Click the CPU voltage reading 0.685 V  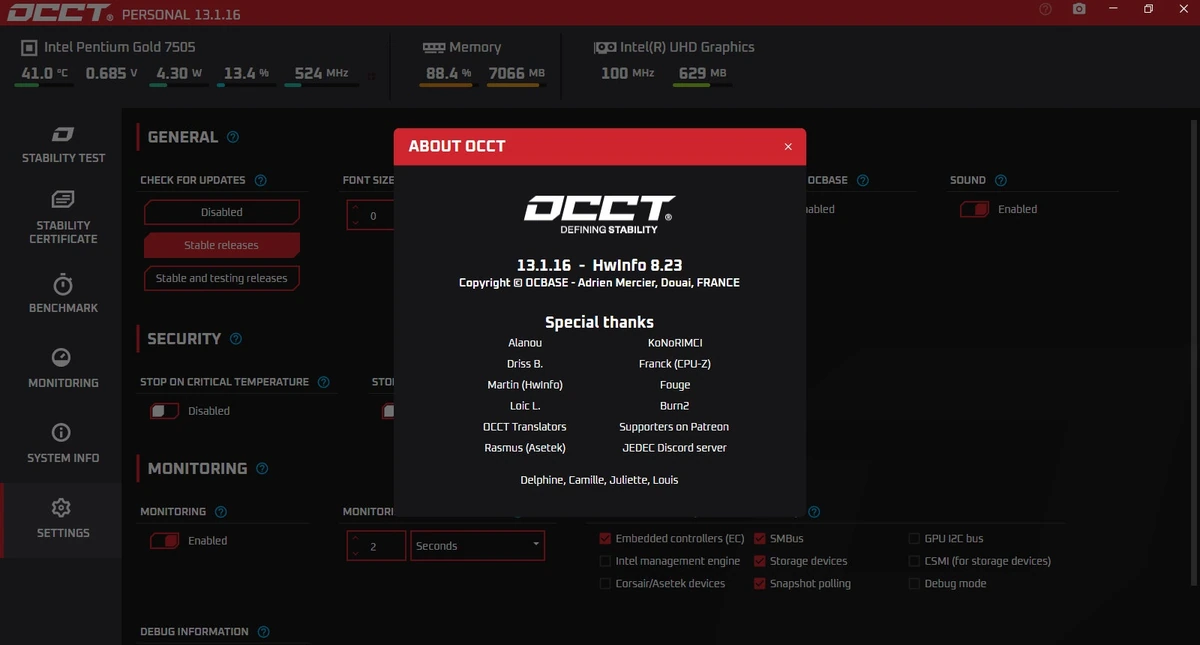112,73
